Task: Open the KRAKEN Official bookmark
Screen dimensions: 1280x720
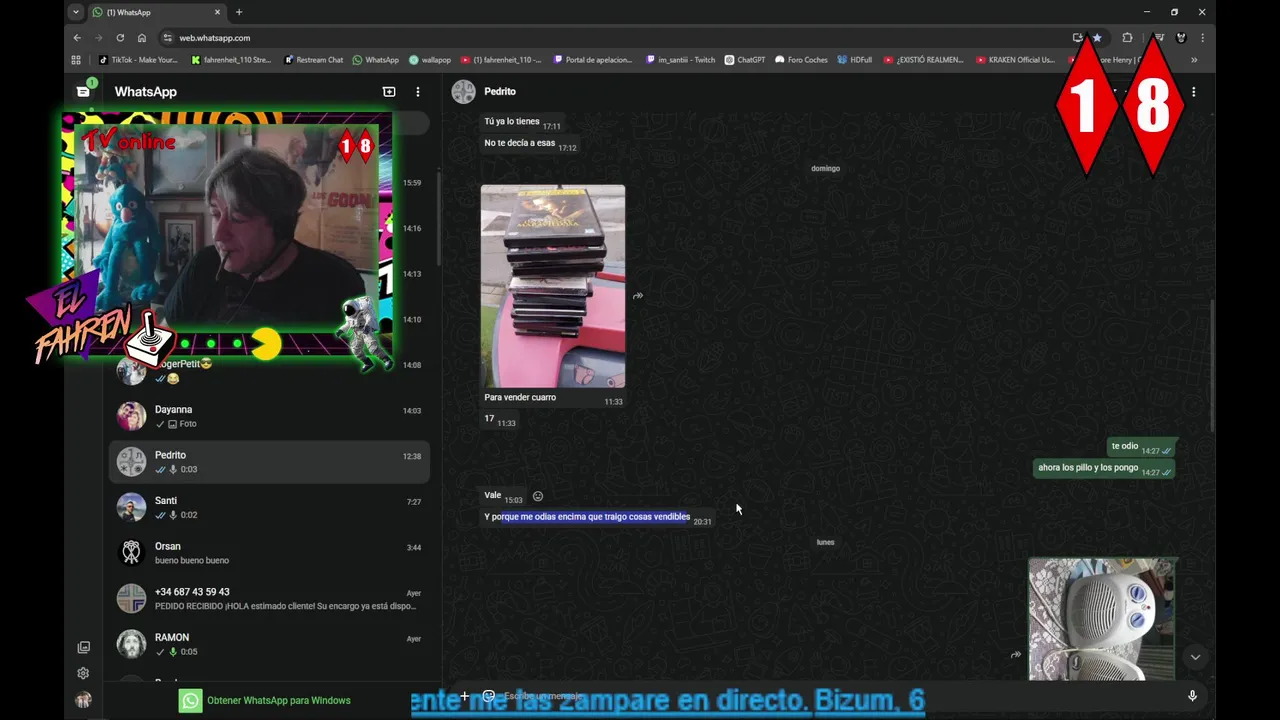Action: coord(1015,60)
